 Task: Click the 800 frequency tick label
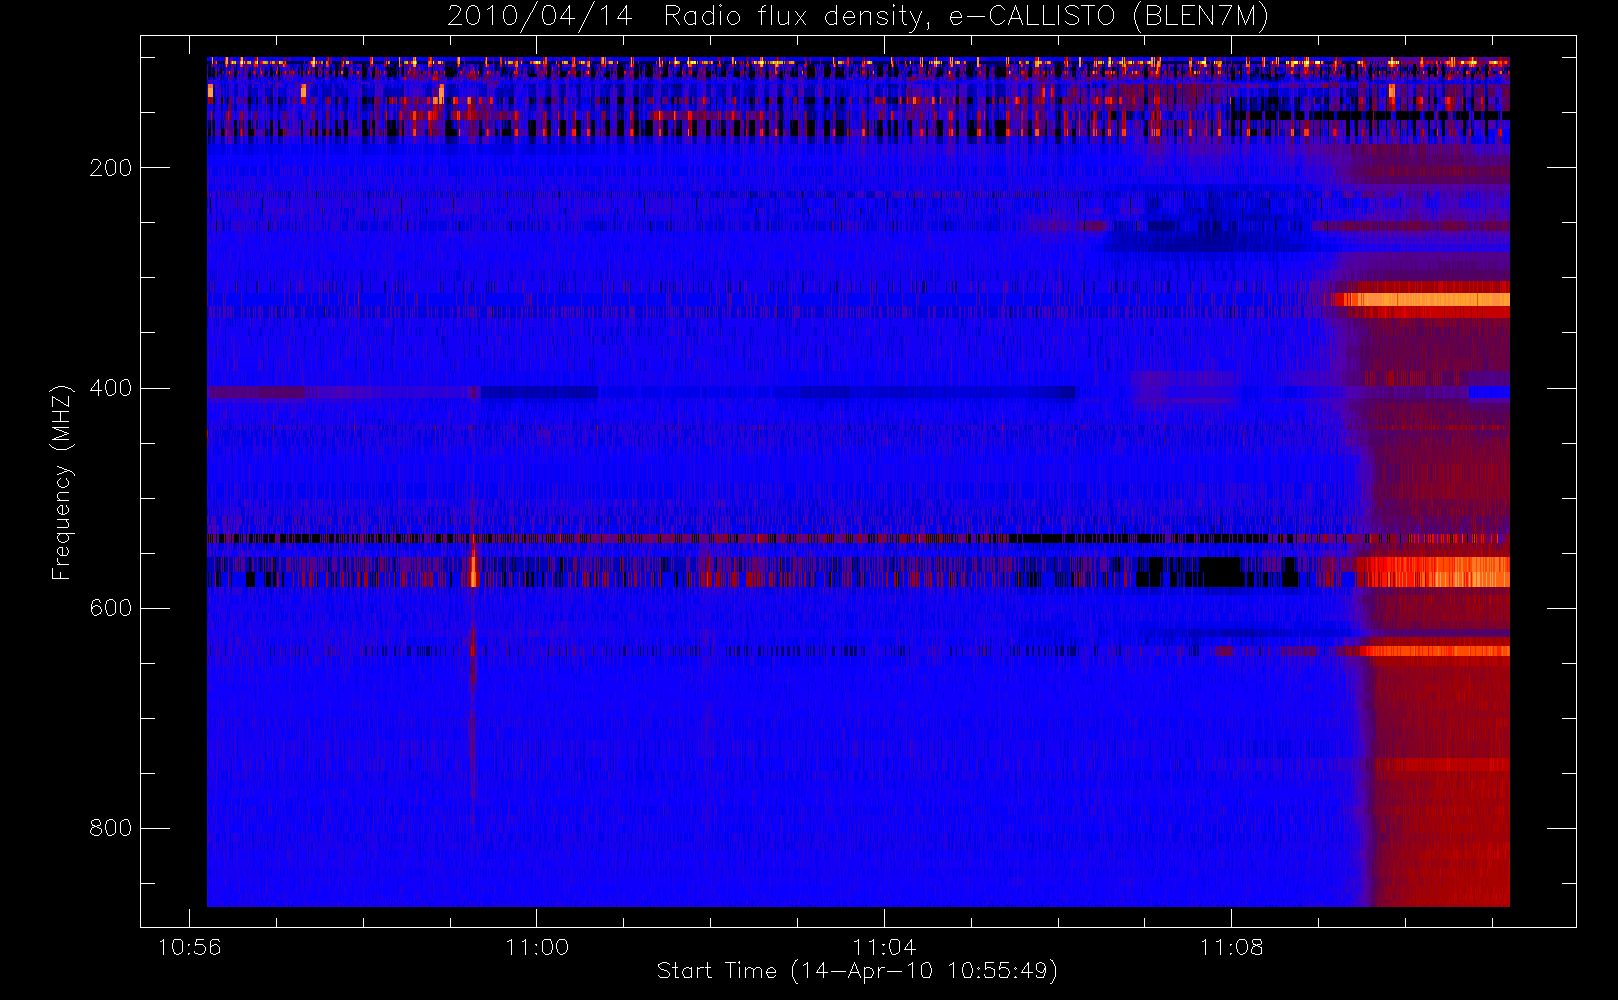[x=111, y=828]
